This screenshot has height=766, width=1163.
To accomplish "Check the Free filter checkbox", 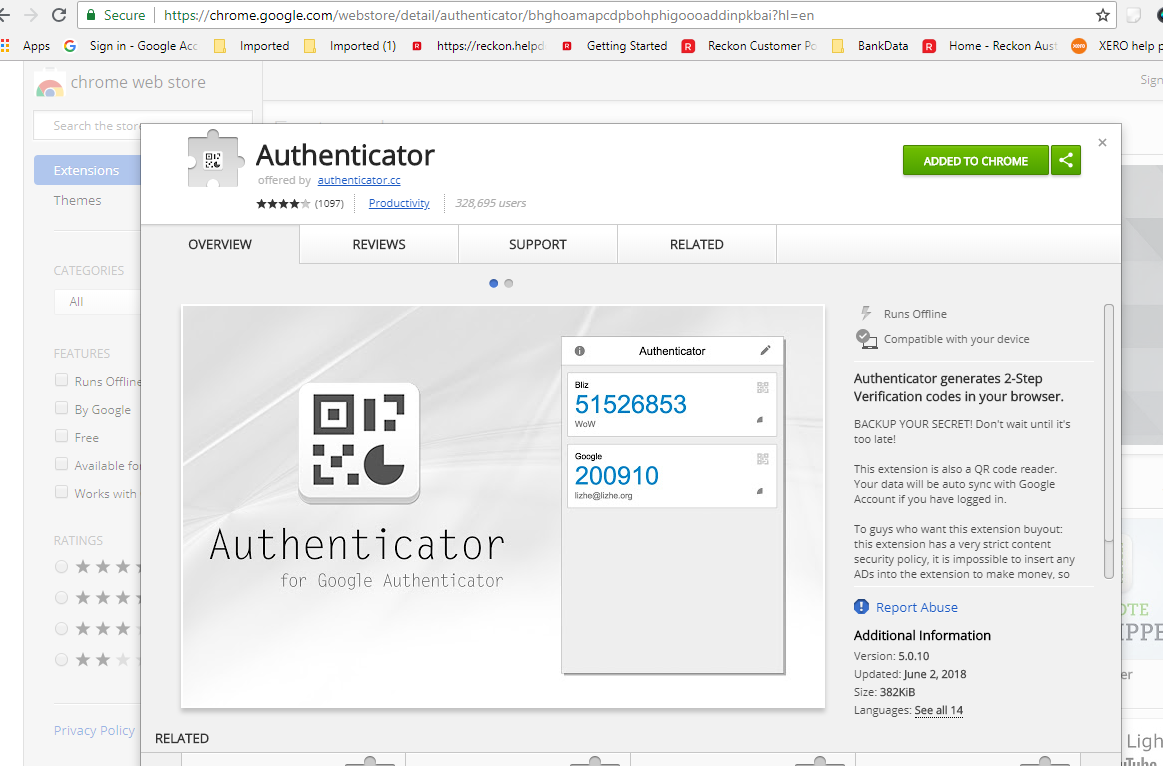I will click(62, 437).
